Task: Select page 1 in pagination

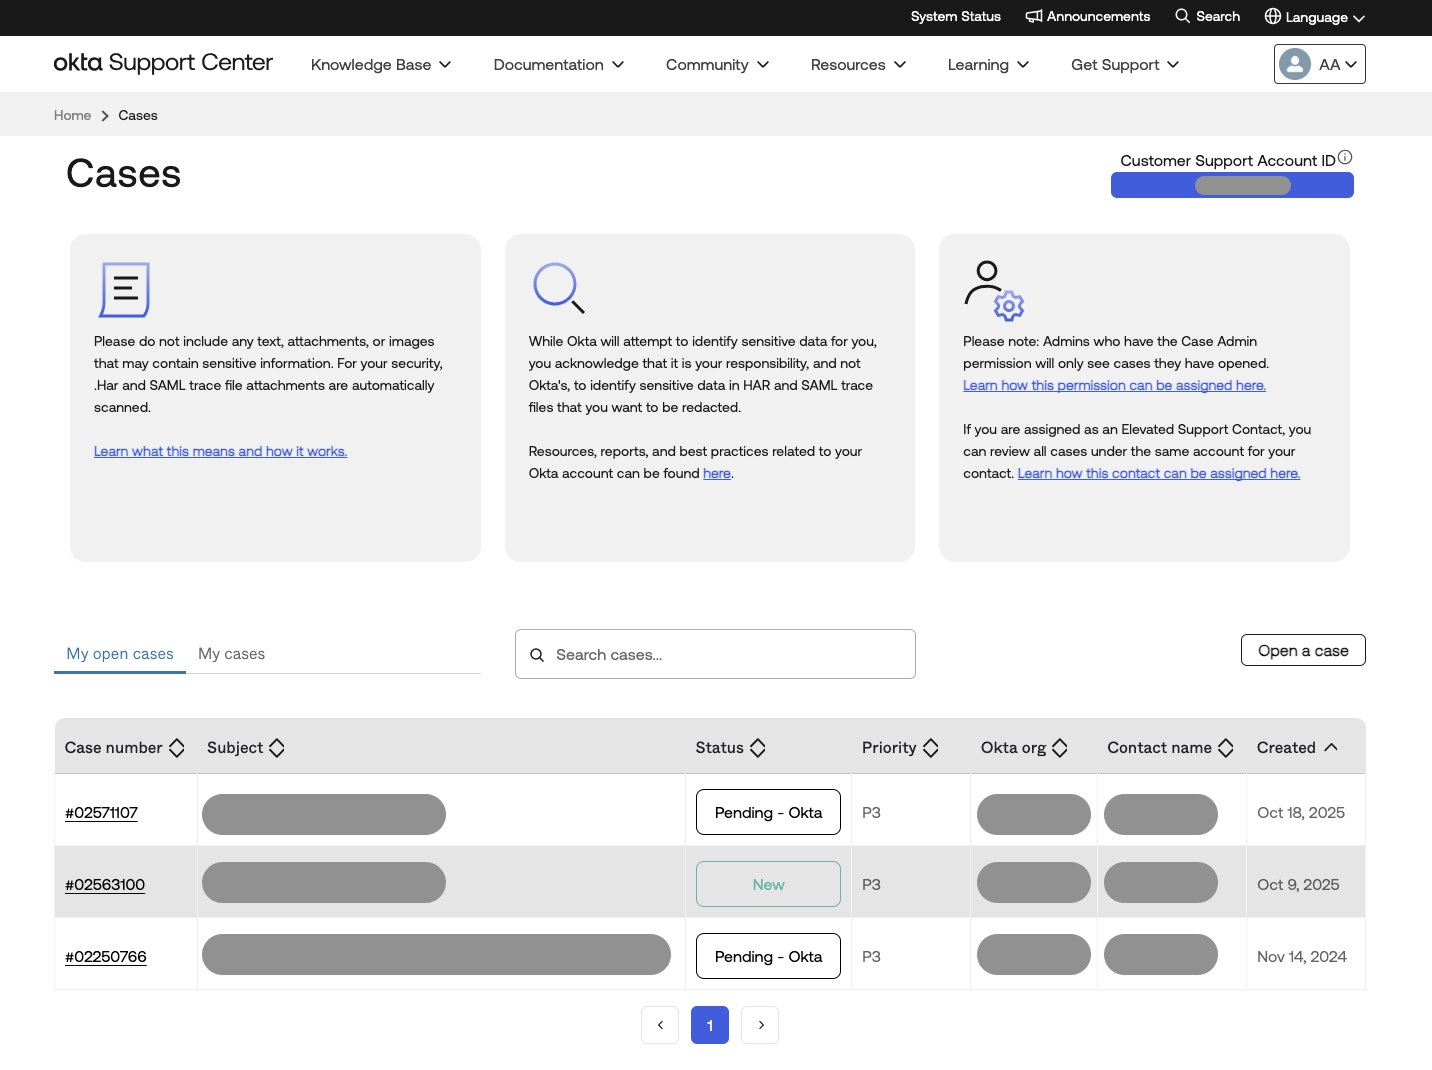Action: click(709, 1024)
